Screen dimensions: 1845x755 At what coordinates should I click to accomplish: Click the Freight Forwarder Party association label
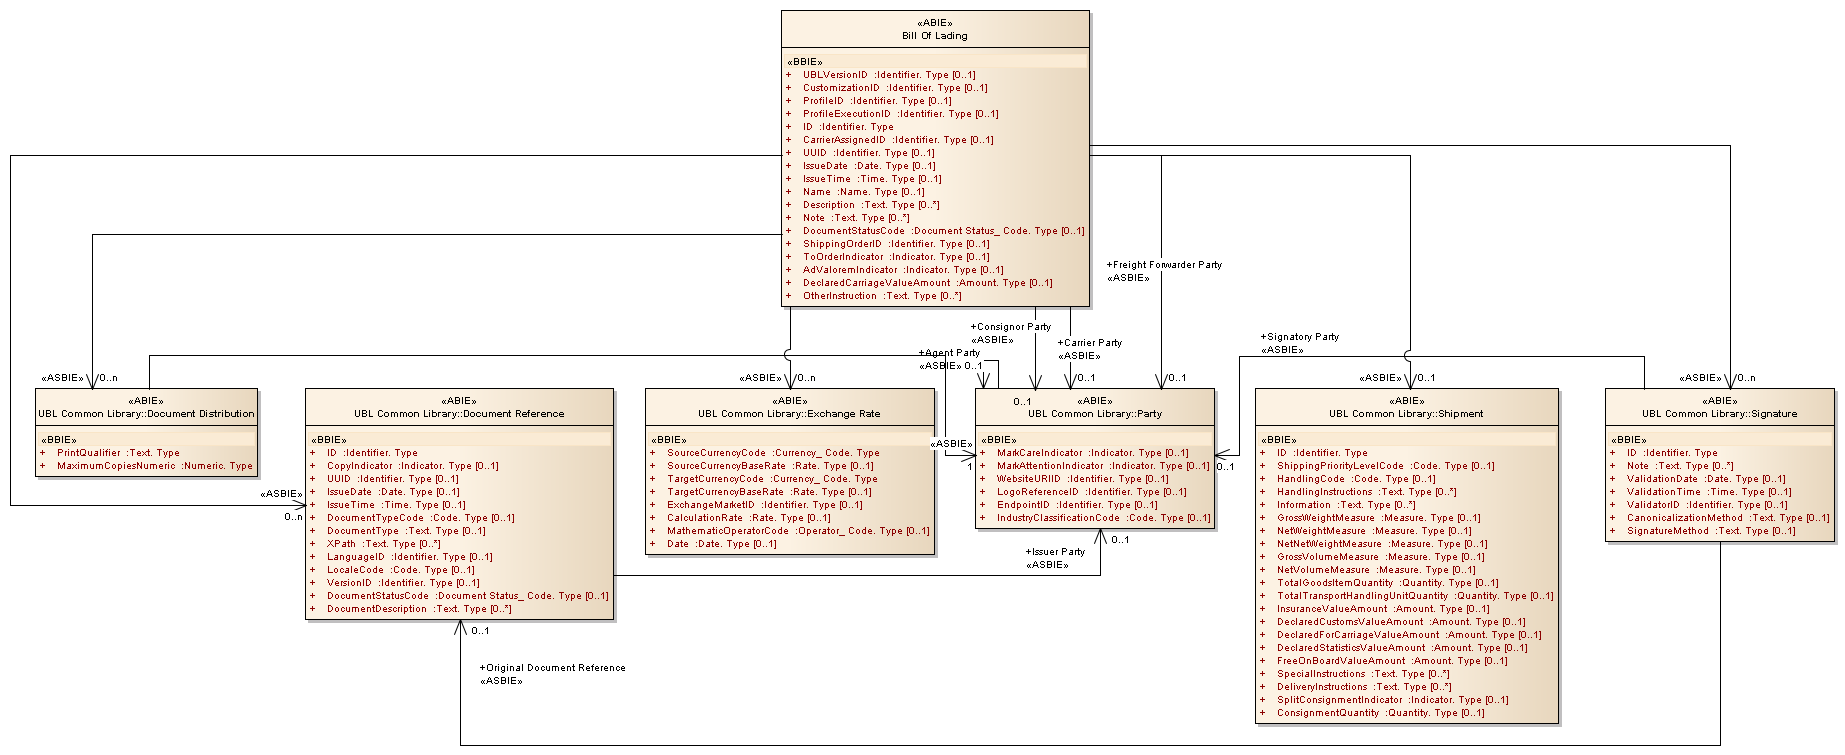click(1164, 265)
